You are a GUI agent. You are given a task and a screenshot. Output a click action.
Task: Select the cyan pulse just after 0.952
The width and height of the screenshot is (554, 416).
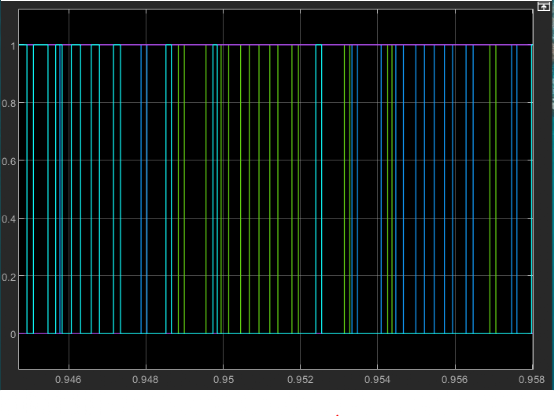(319, 189)
